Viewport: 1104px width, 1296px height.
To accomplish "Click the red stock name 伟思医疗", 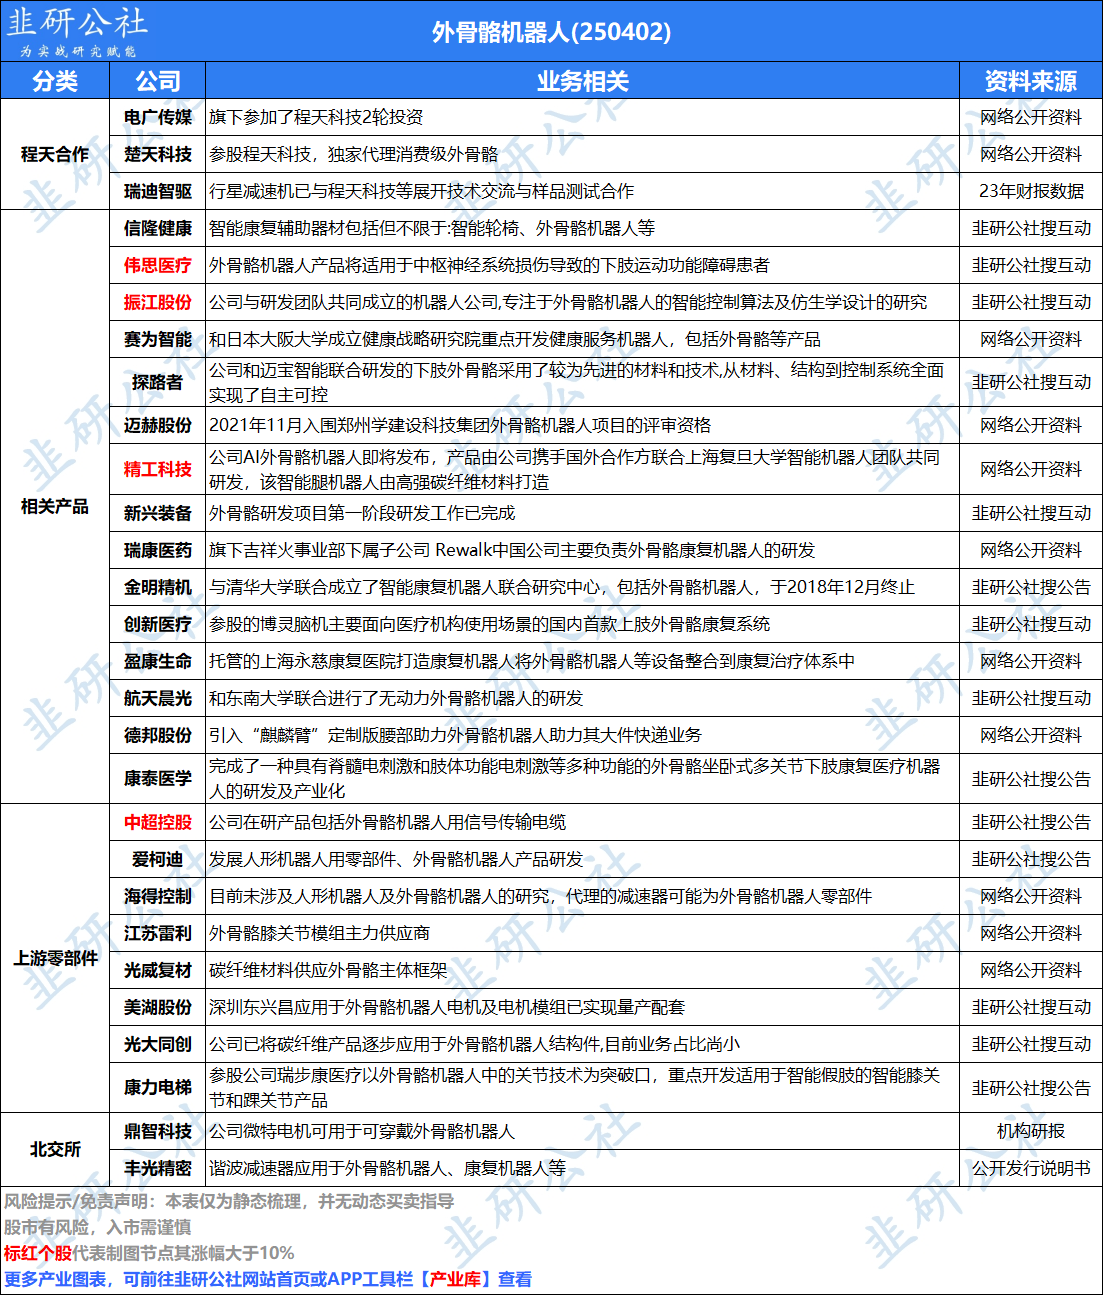I will pyautogui.click(x=158, y=265).
